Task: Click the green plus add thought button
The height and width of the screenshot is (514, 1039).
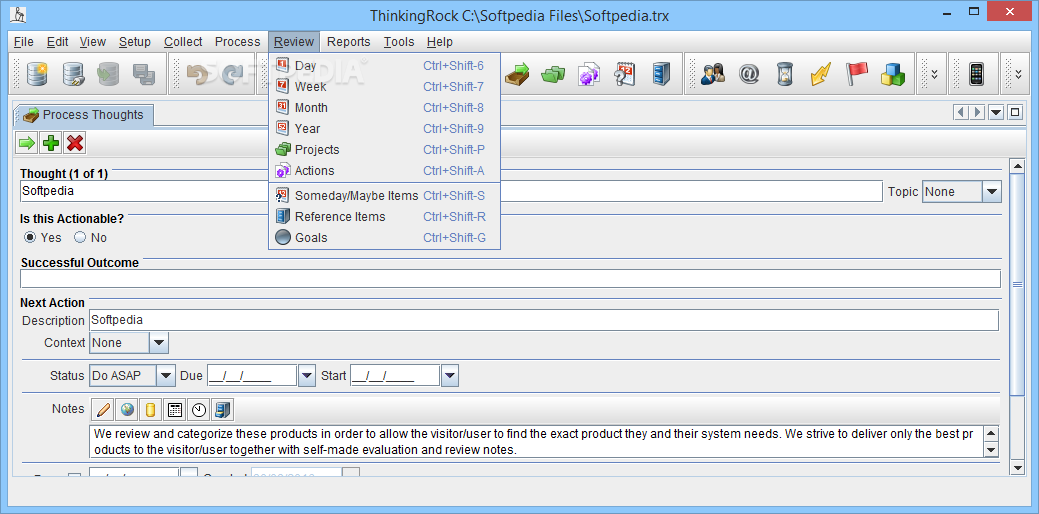Action: [x=51, y=142]
